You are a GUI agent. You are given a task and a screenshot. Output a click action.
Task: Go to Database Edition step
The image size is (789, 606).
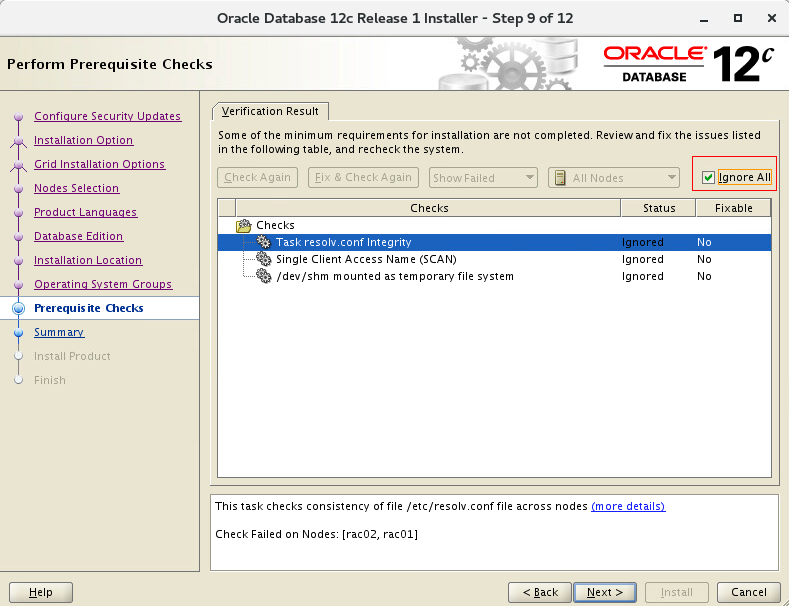coord(78,237)
